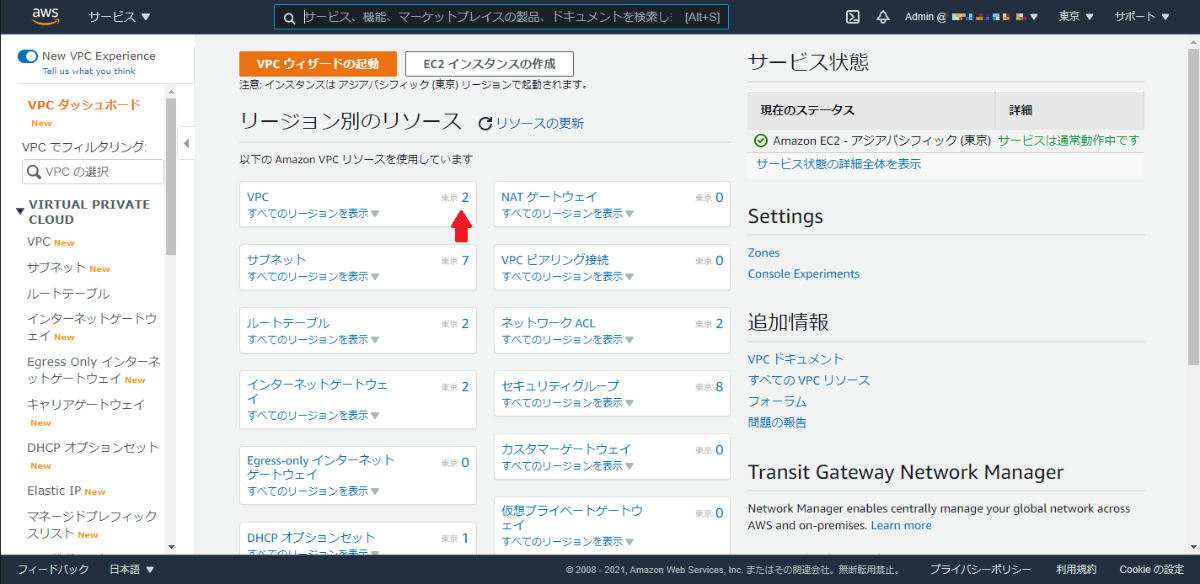Open 利用規約 footer link
The width and height of the screenshot is (1200, 584).
coord(1075,569)
